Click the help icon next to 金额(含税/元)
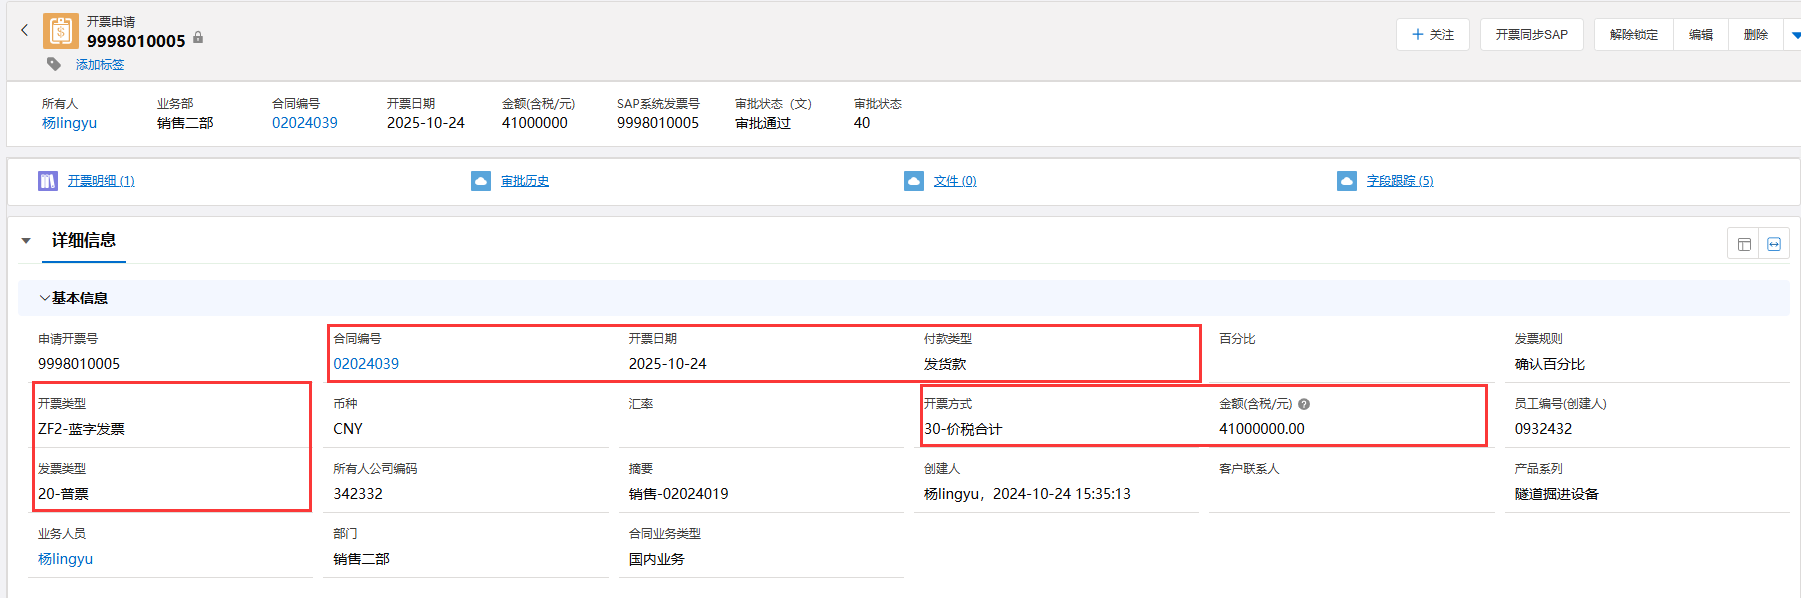 1304,404
